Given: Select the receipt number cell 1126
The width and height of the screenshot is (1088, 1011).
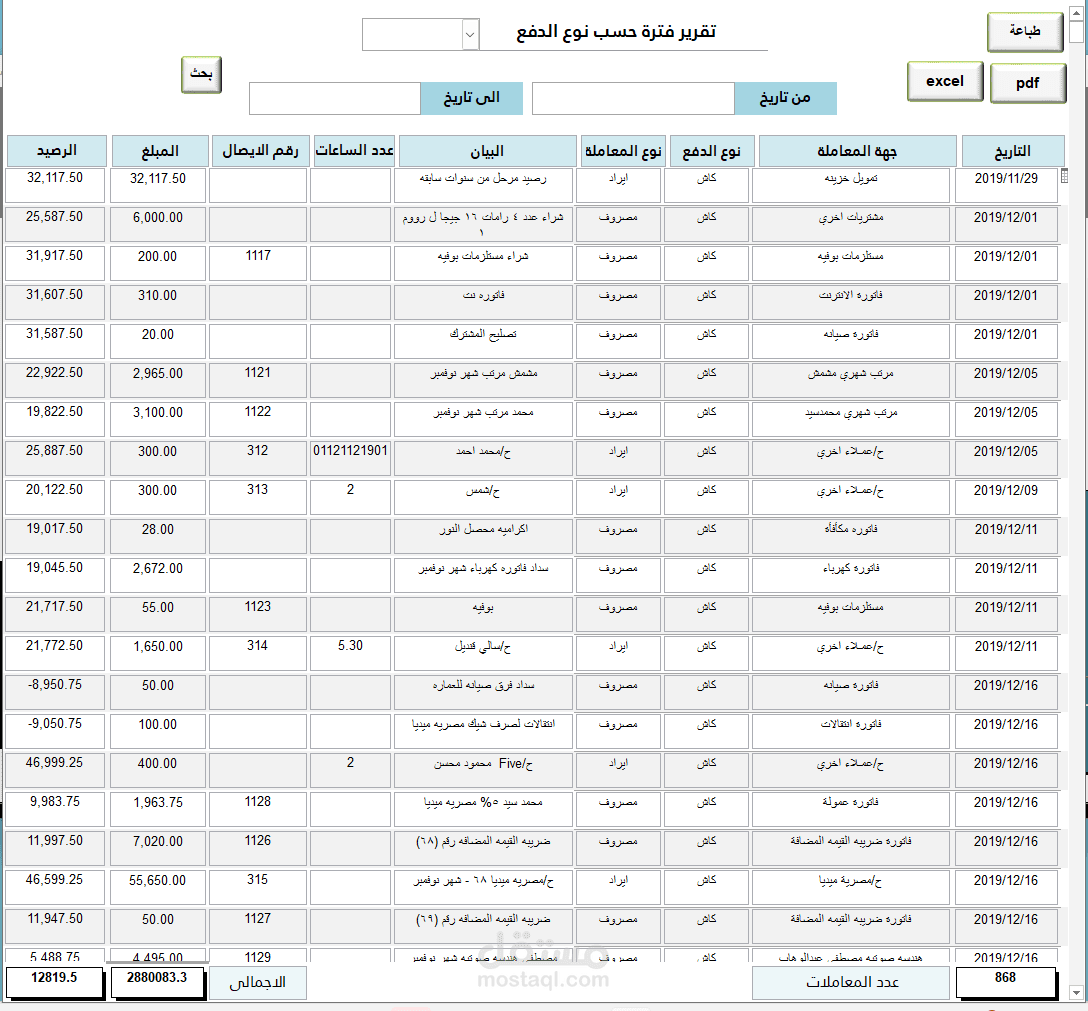Looking at the screenshot, I should tap(257, 848).
